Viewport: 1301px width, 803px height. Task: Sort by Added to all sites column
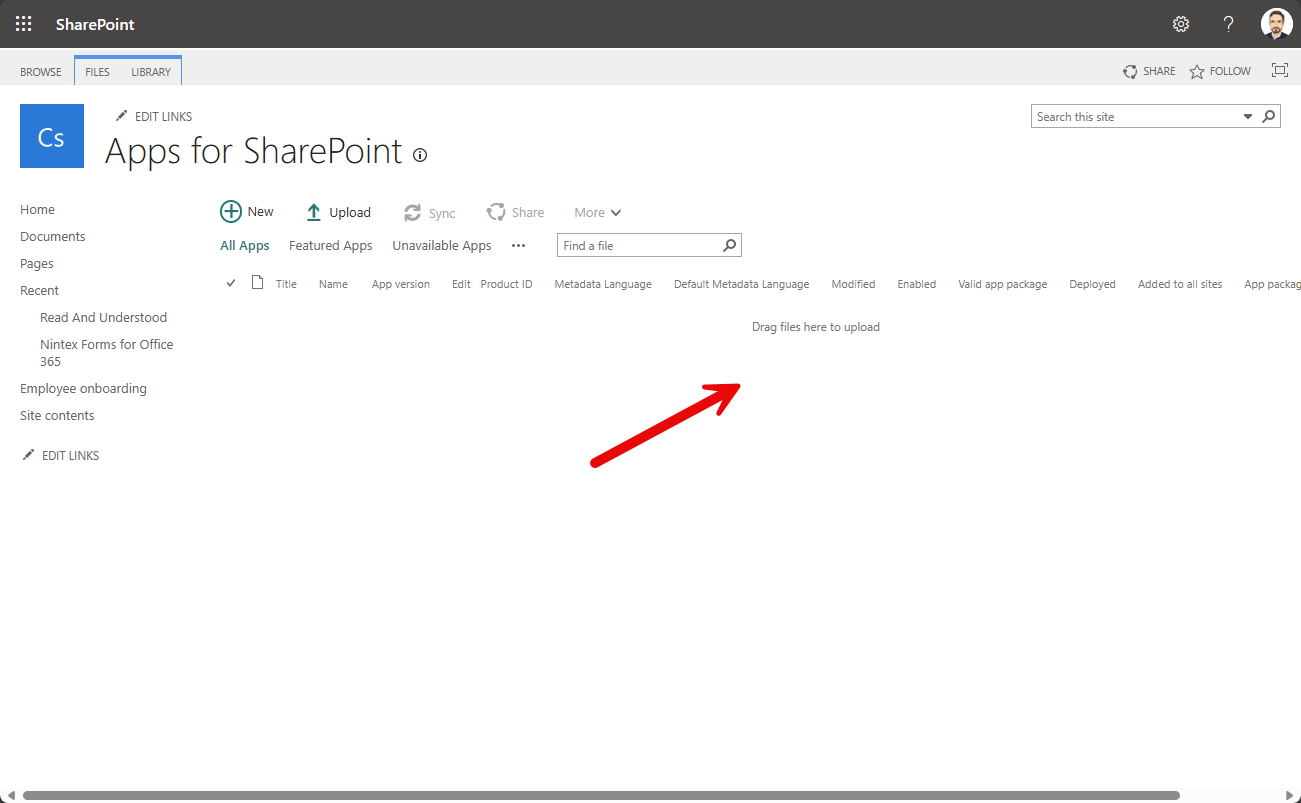[x=1180, y=284]
